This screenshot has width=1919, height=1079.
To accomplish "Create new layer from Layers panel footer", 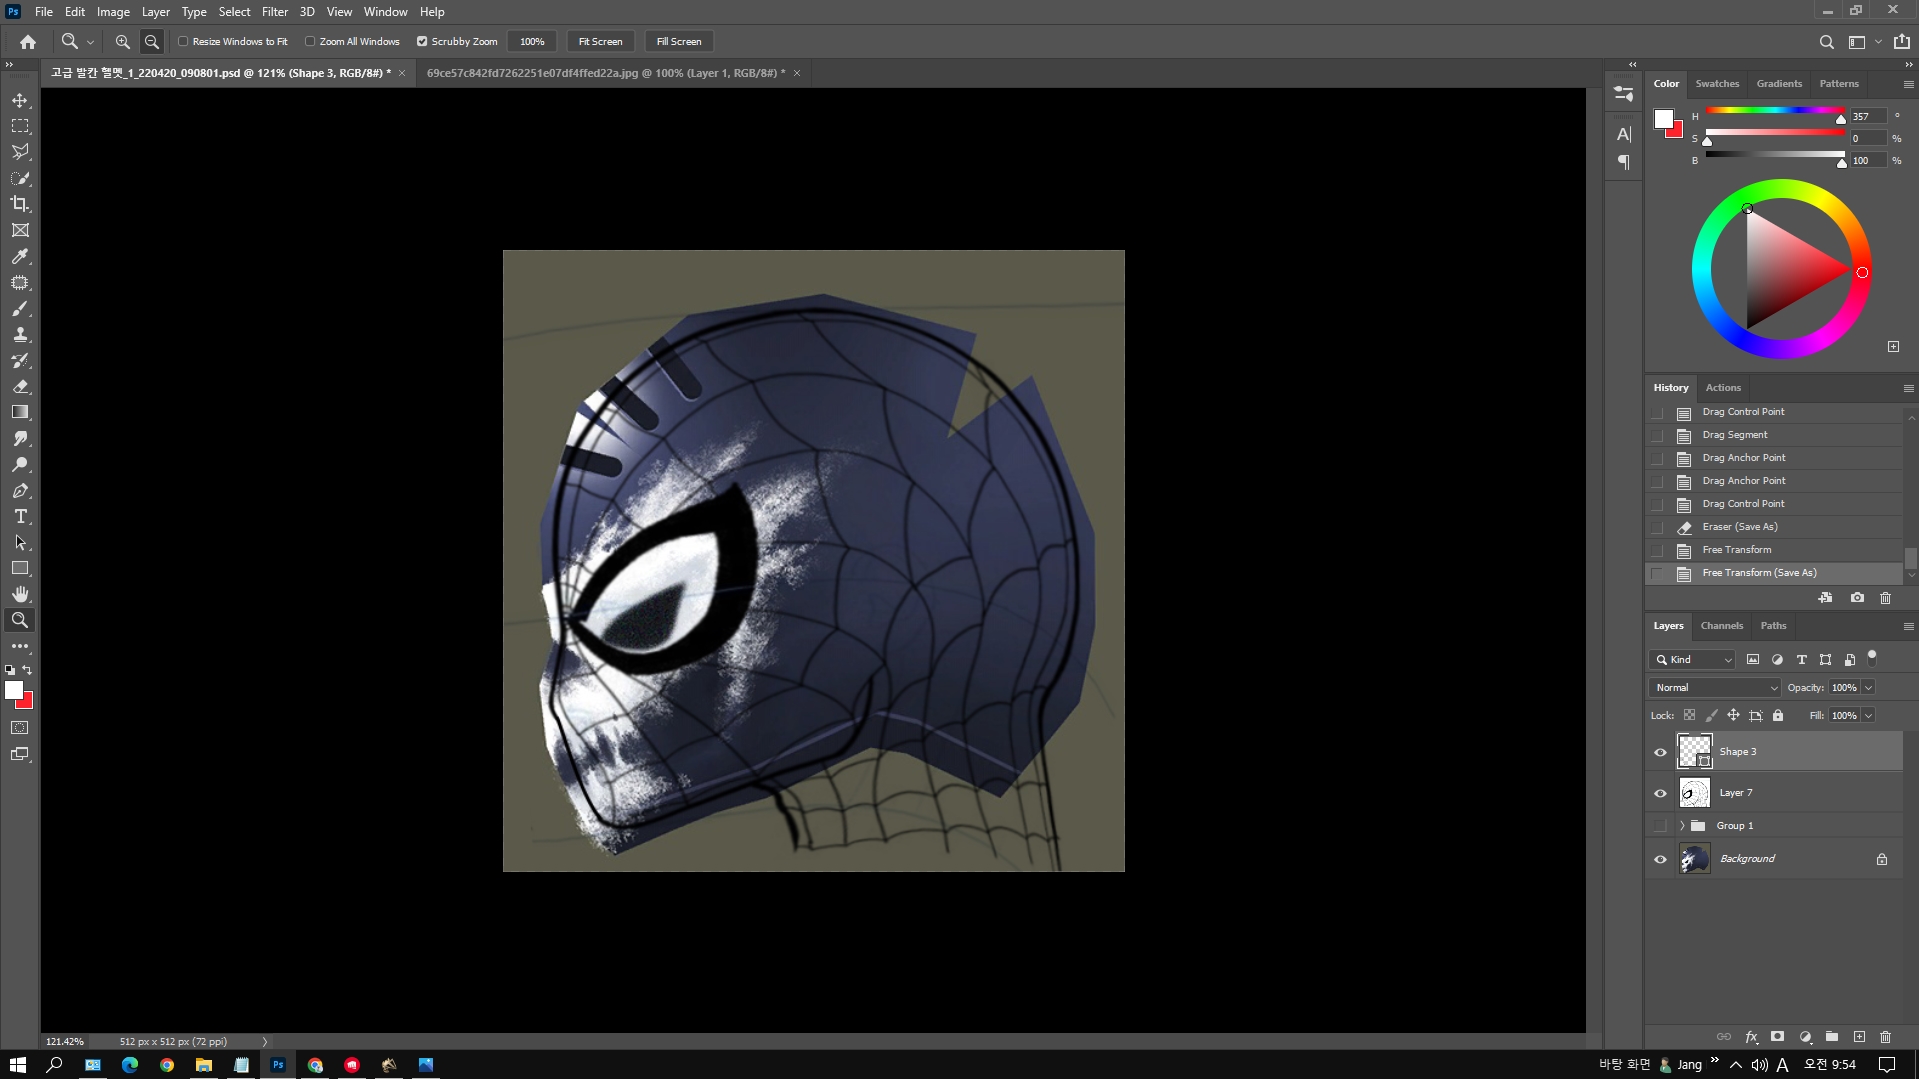I will [1859, 1037].
